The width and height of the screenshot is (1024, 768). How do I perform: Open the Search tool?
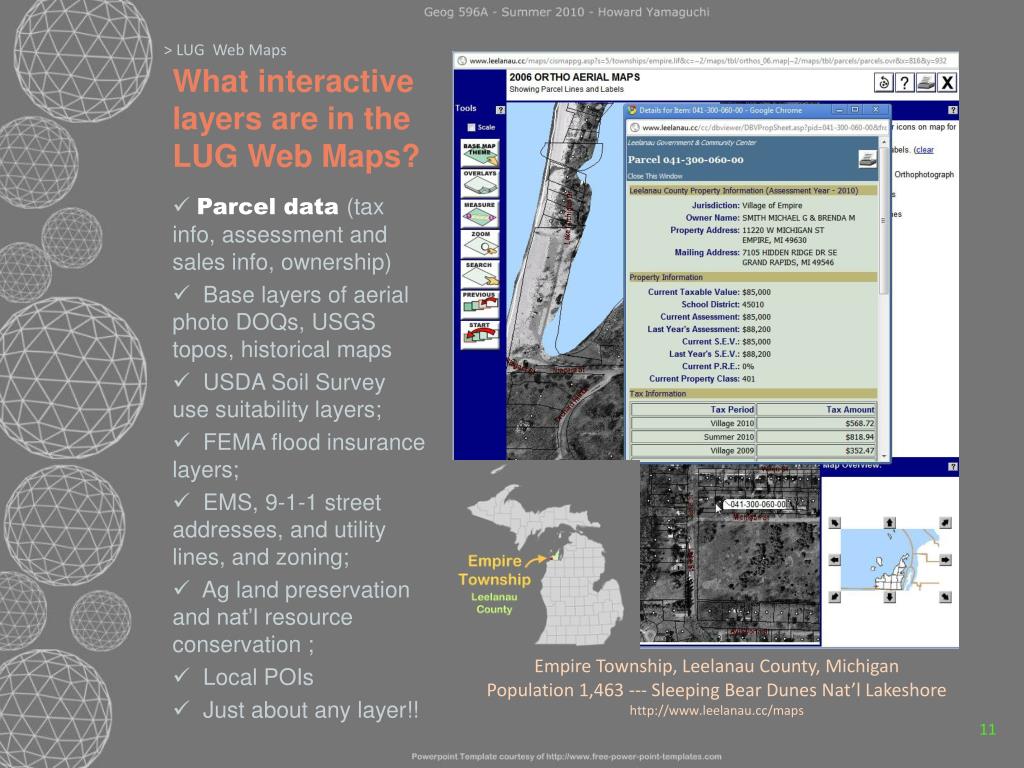tap(480, 274)
